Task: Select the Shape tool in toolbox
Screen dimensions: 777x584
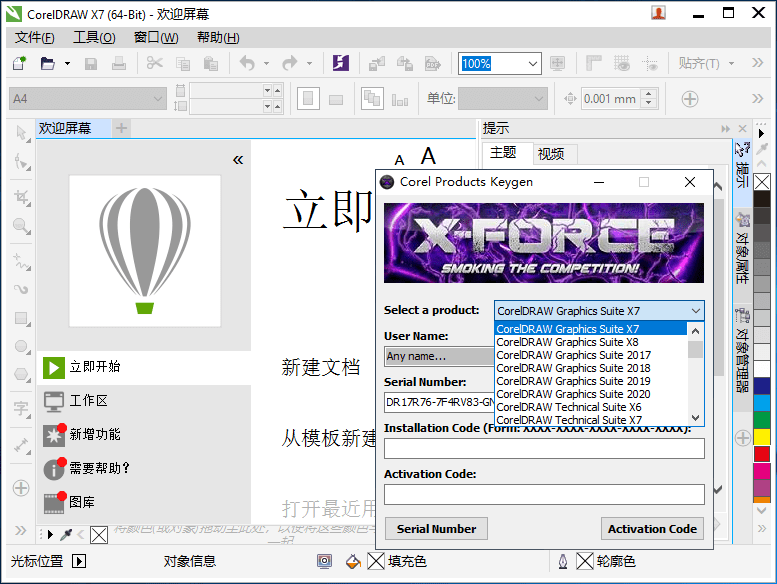Action: tap(21, 162)
